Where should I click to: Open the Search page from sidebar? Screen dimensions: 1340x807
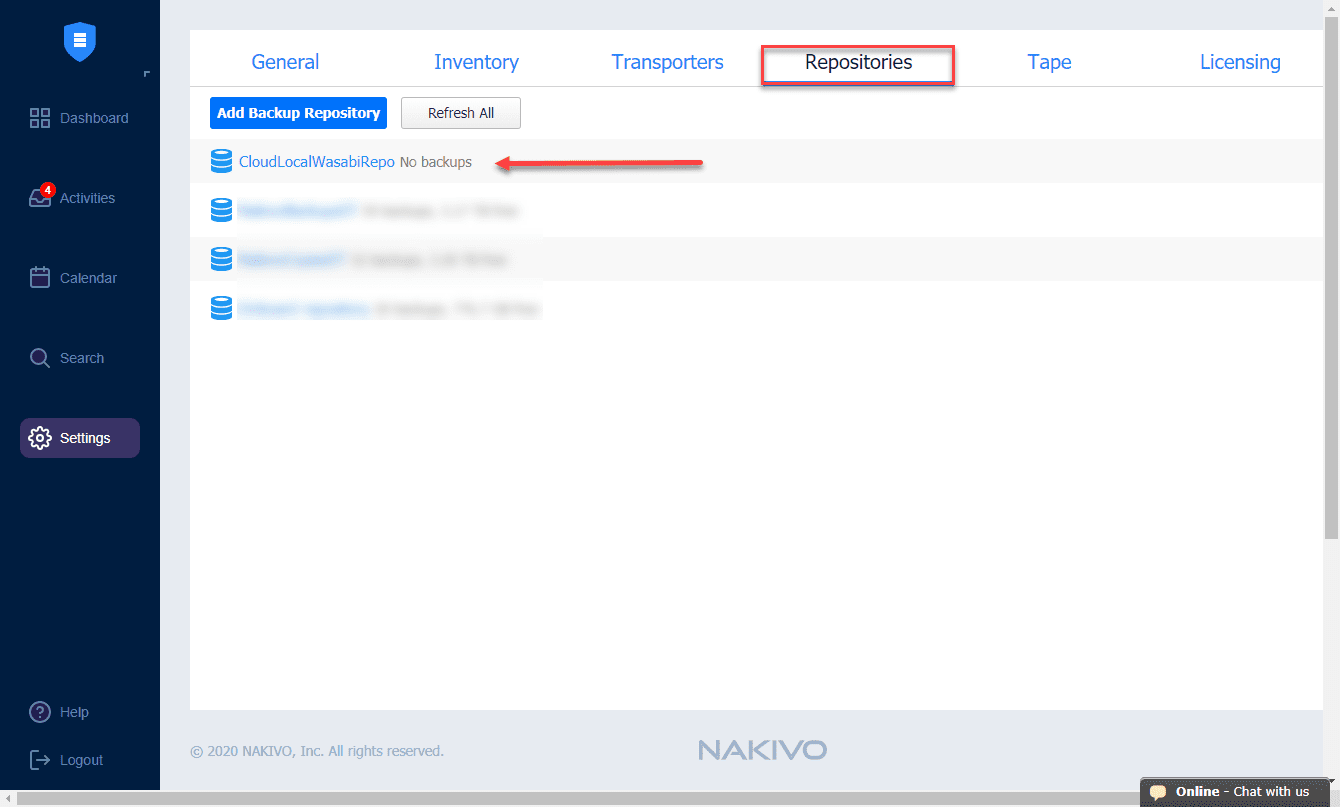(x=66, y=358)
